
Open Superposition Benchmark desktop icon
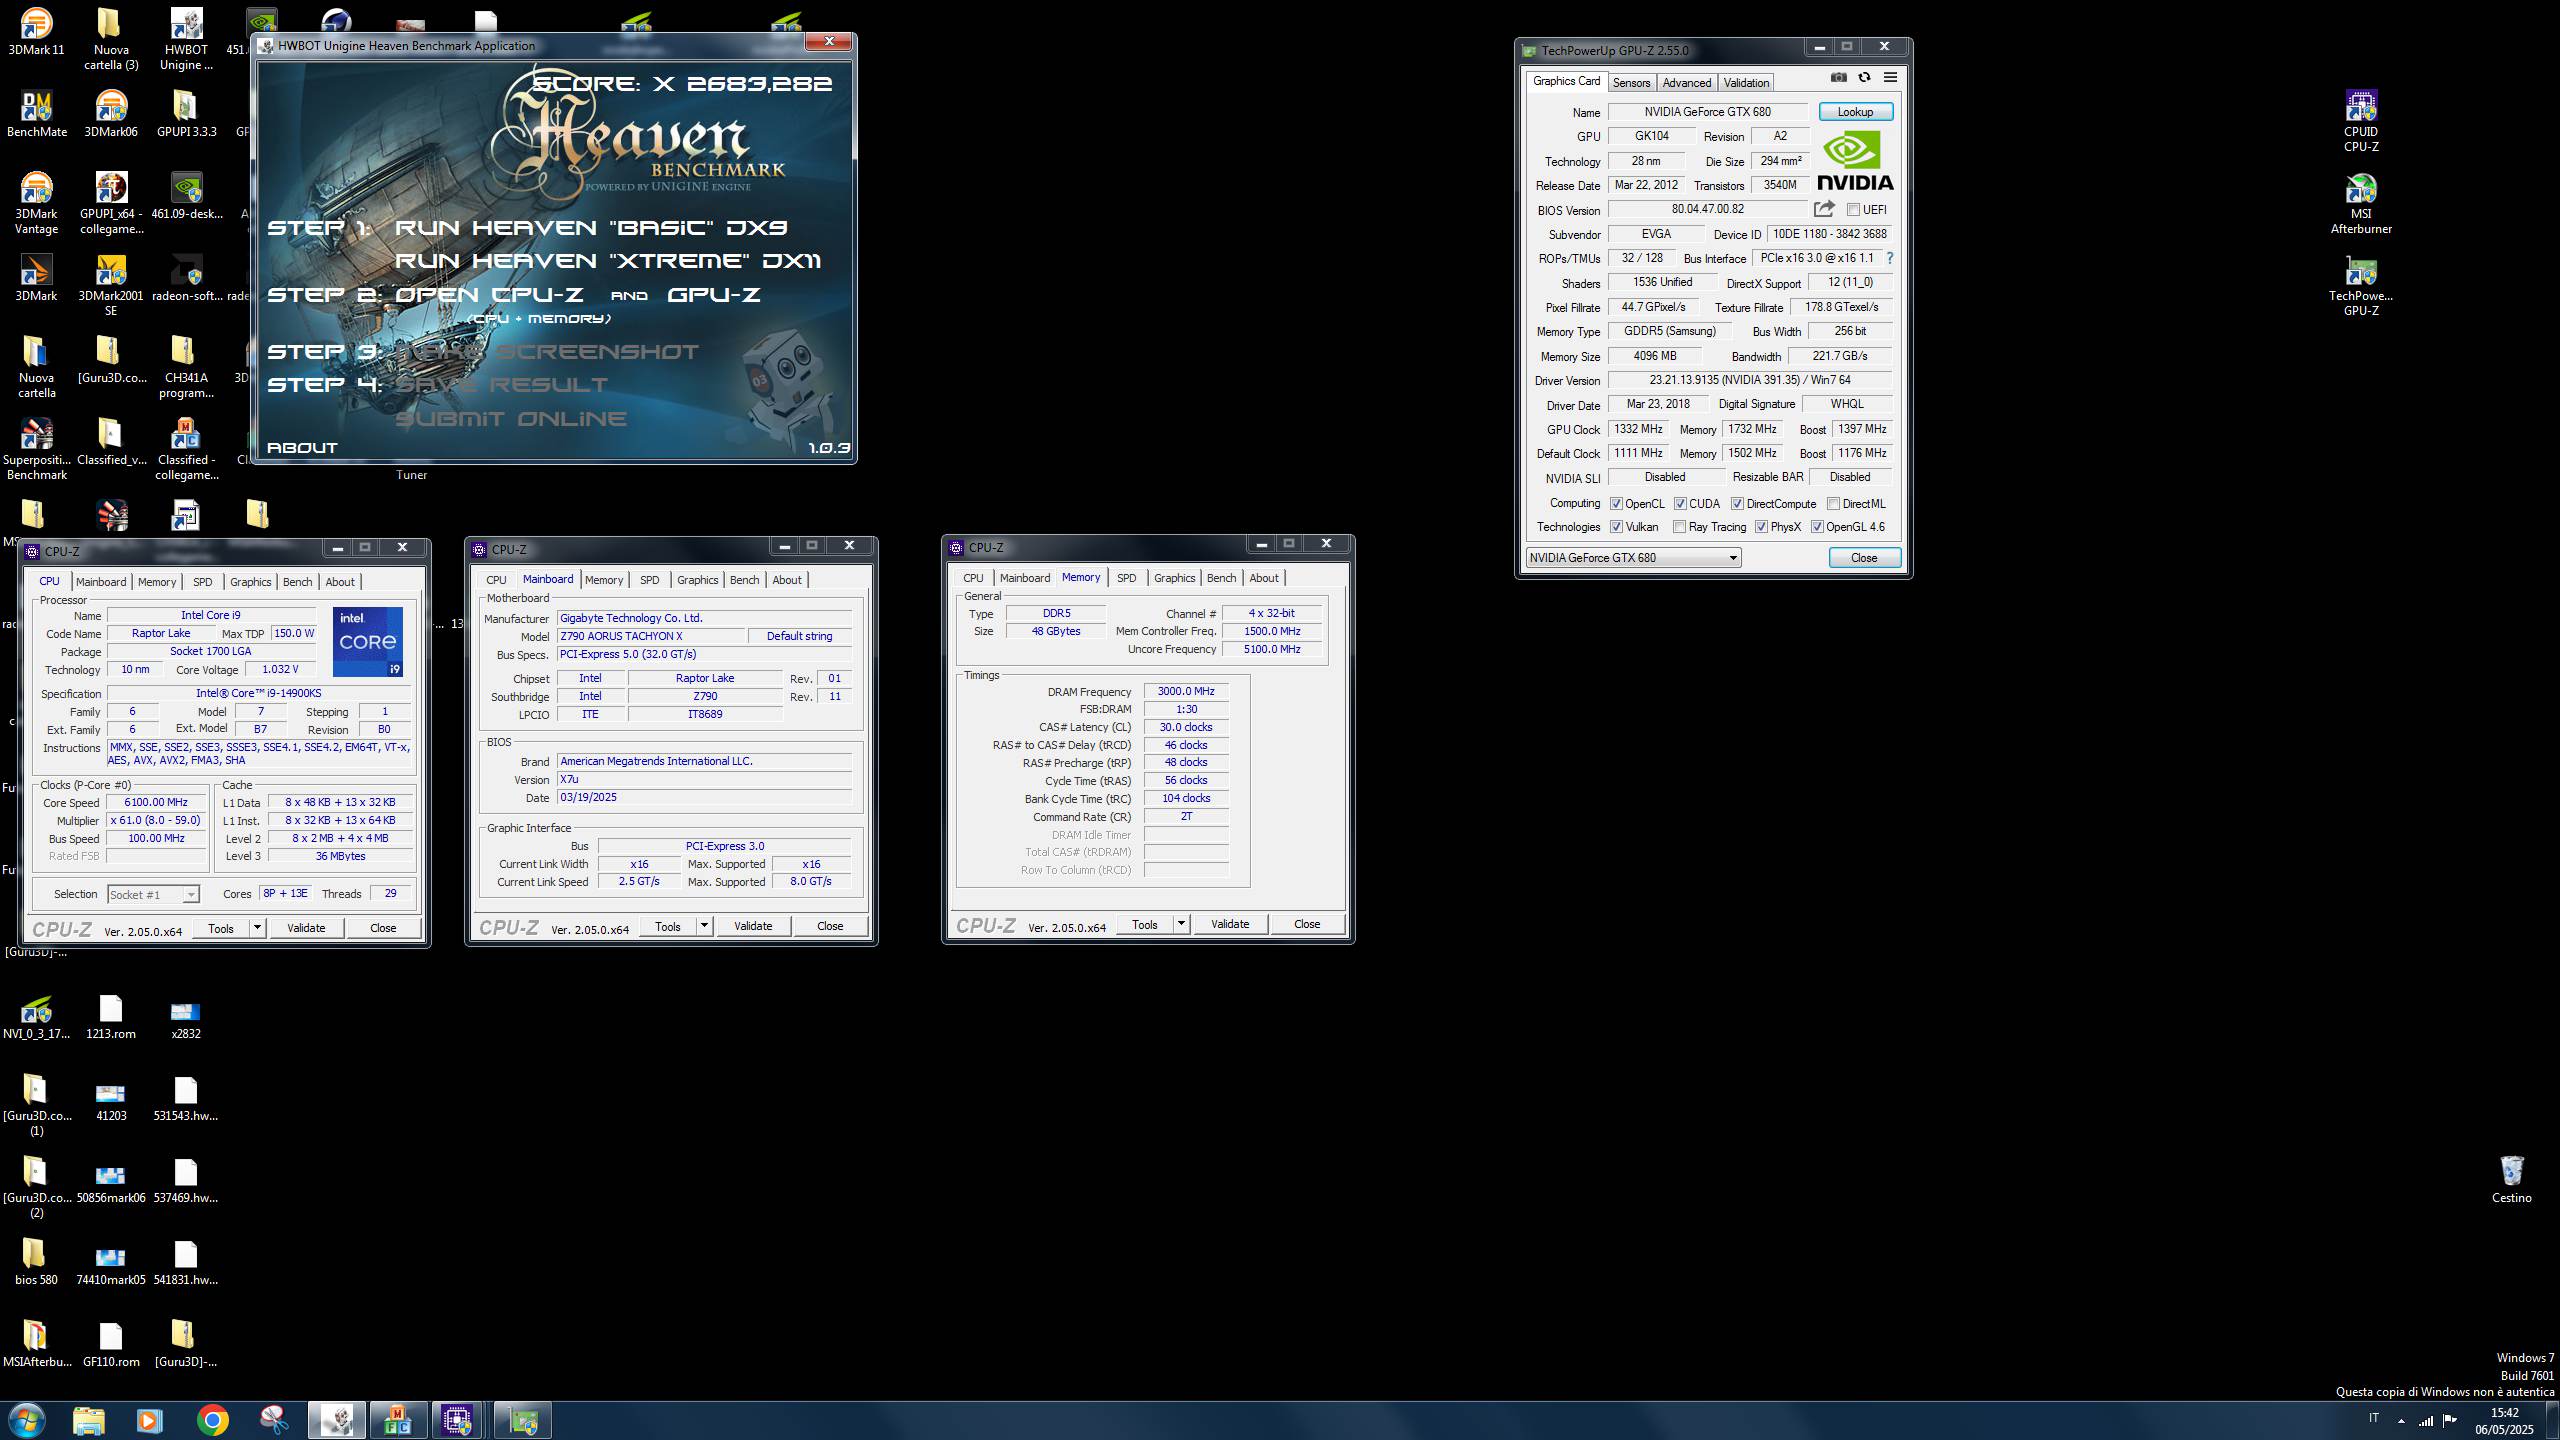tap(36, 450)
